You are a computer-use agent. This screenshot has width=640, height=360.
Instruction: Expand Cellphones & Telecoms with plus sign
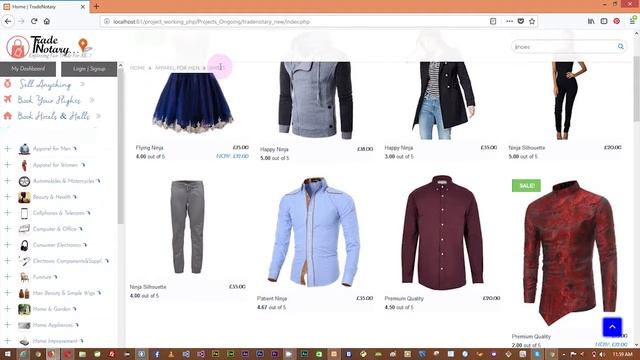pos(7,213)
